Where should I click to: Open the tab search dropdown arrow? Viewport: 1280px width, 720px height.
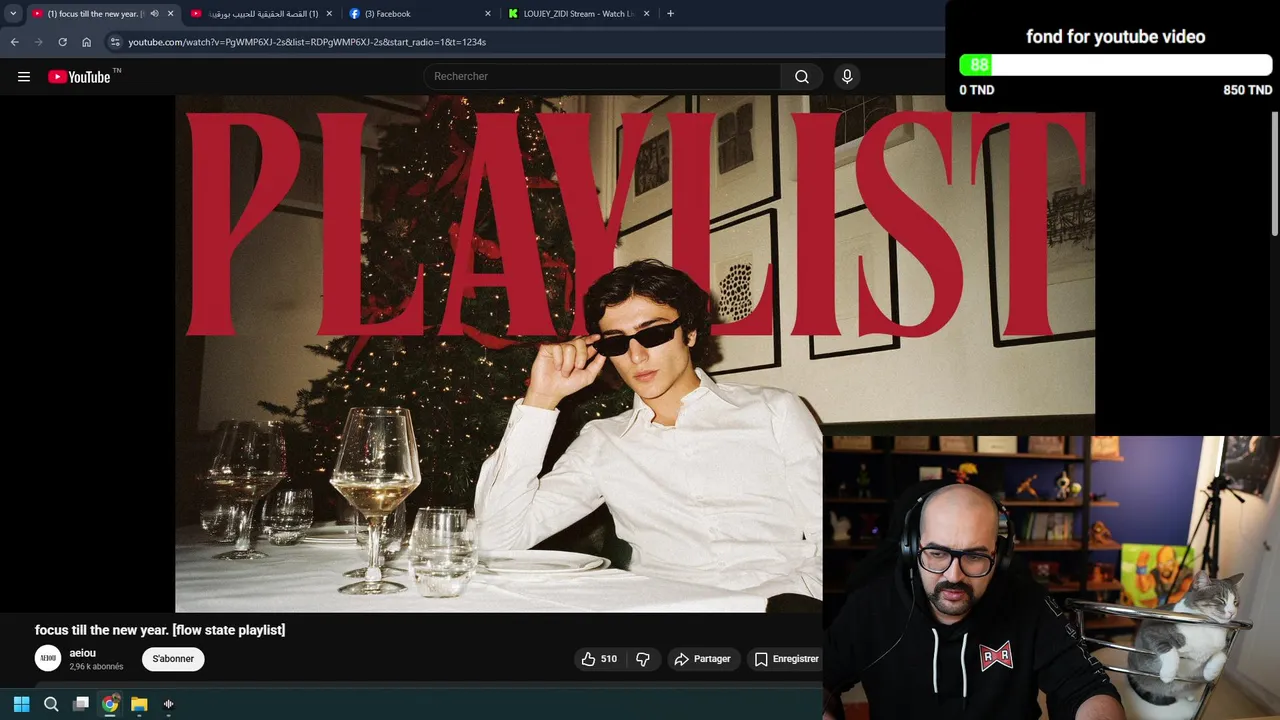click(13, 14)
